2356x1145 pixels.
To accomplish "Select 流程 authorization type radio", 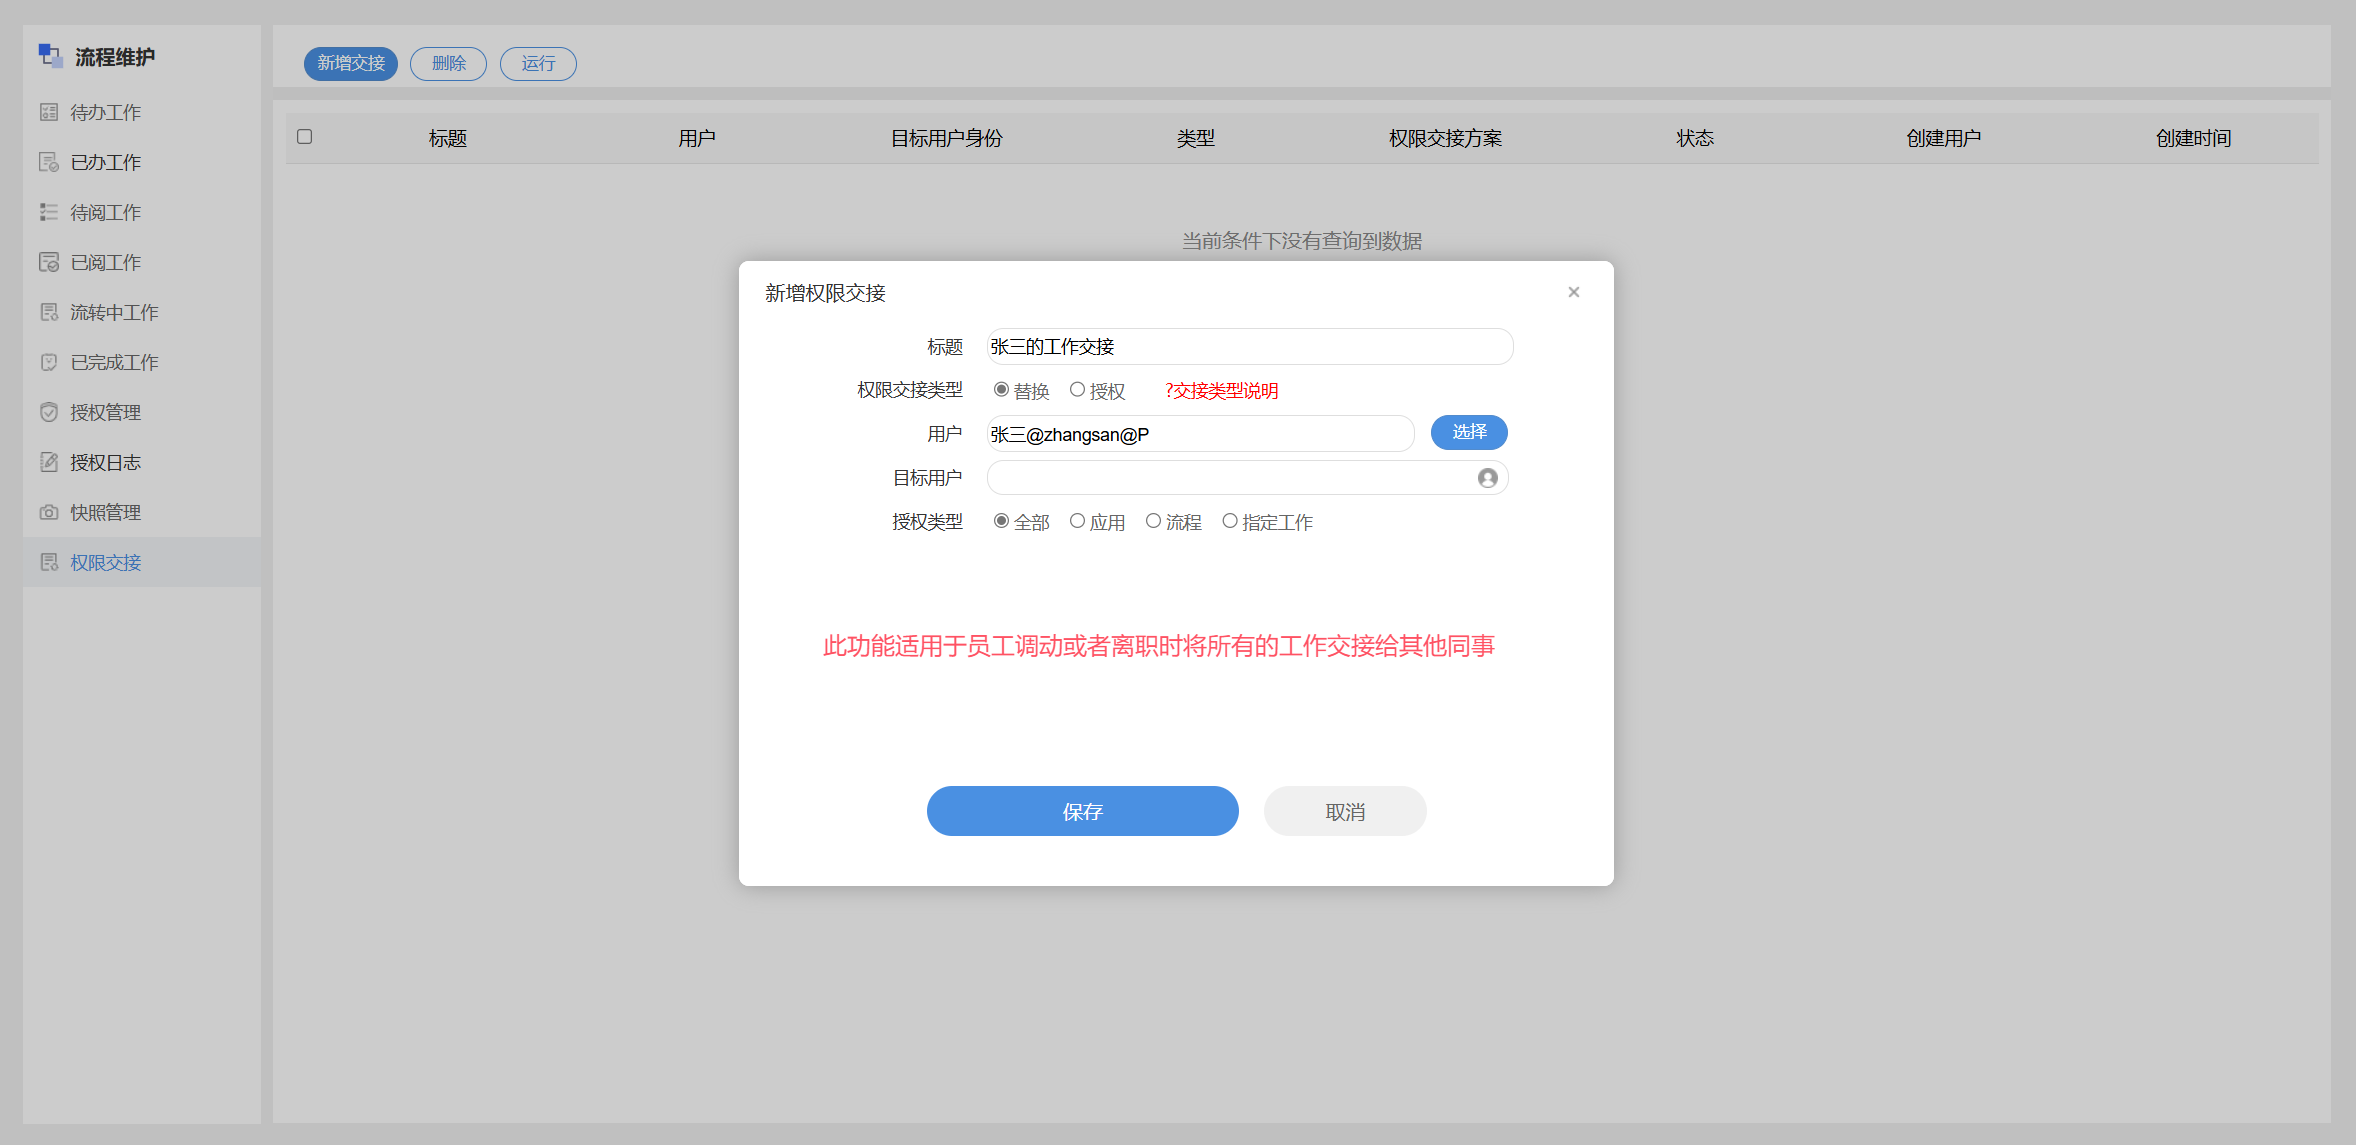I will [x=1153, y=521].
